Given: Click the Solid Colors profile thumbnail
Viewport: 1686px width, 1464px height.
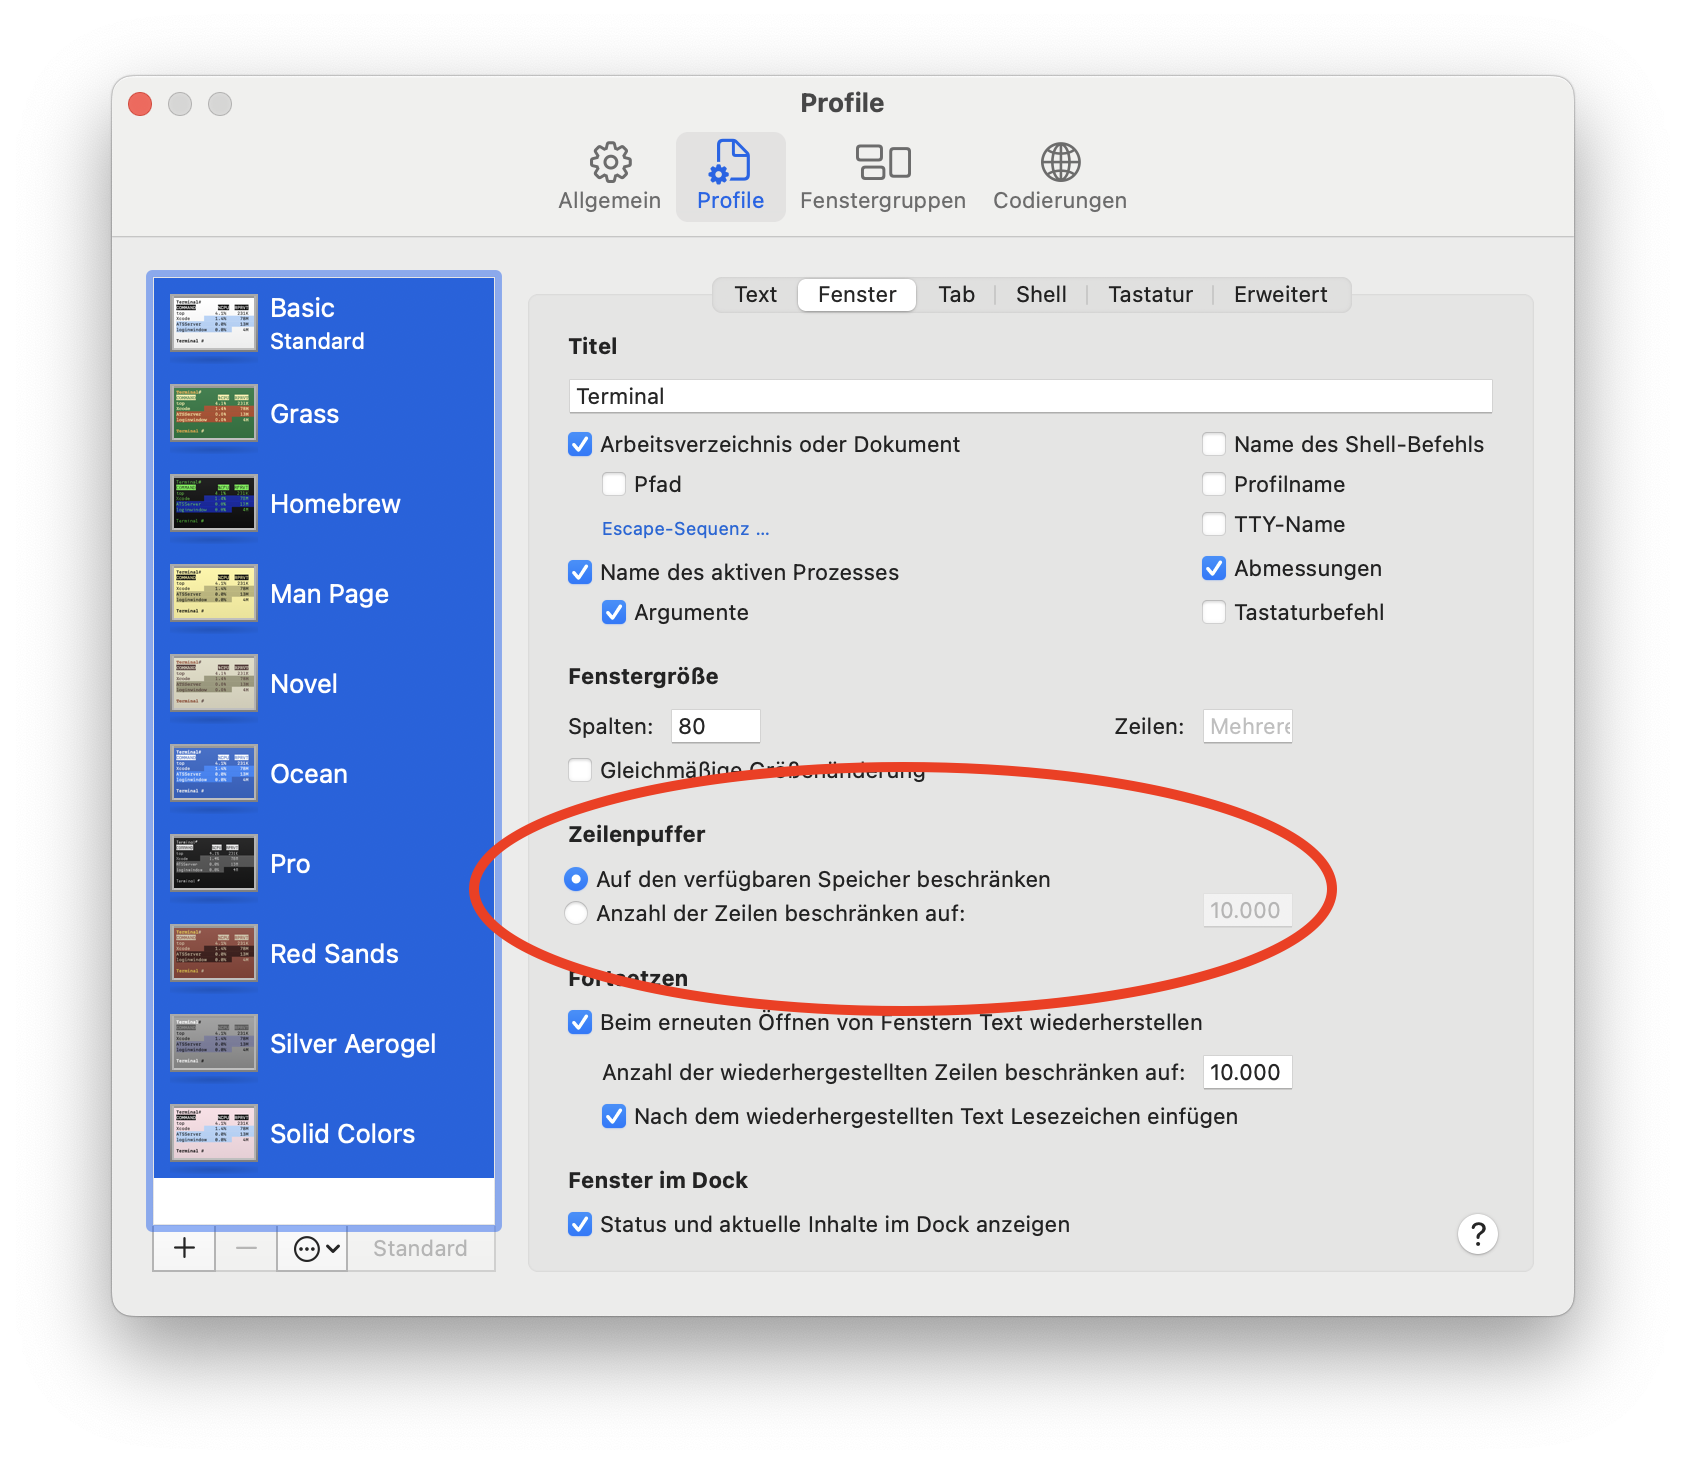Looking at the screenshot, I should point(214,1133).
